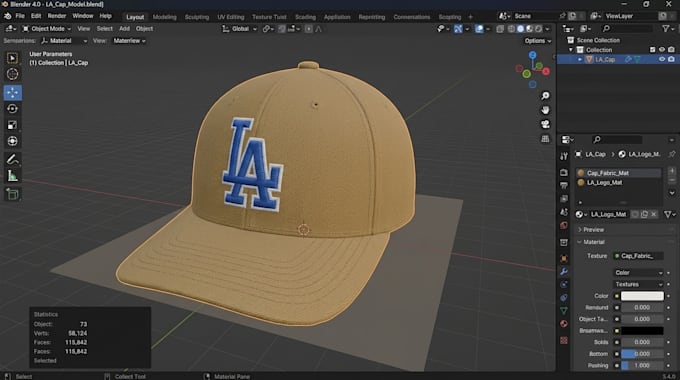Toggle X-ray mode
Screen dimensions: 680x380
coord(500,29)
